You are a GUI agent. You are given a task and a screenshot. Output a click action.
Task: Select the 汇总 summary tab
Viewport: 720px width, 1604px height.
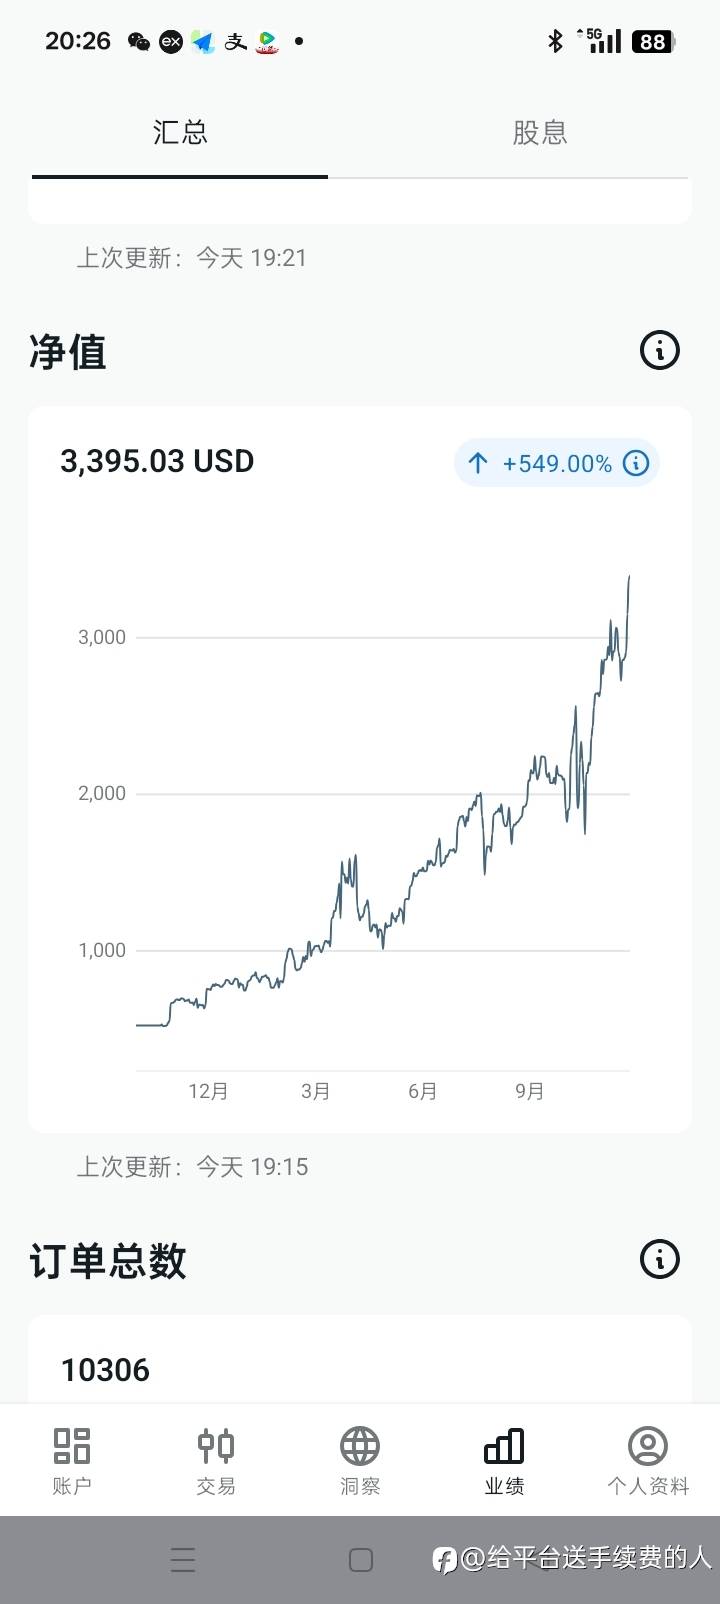[x=180, y=133]
